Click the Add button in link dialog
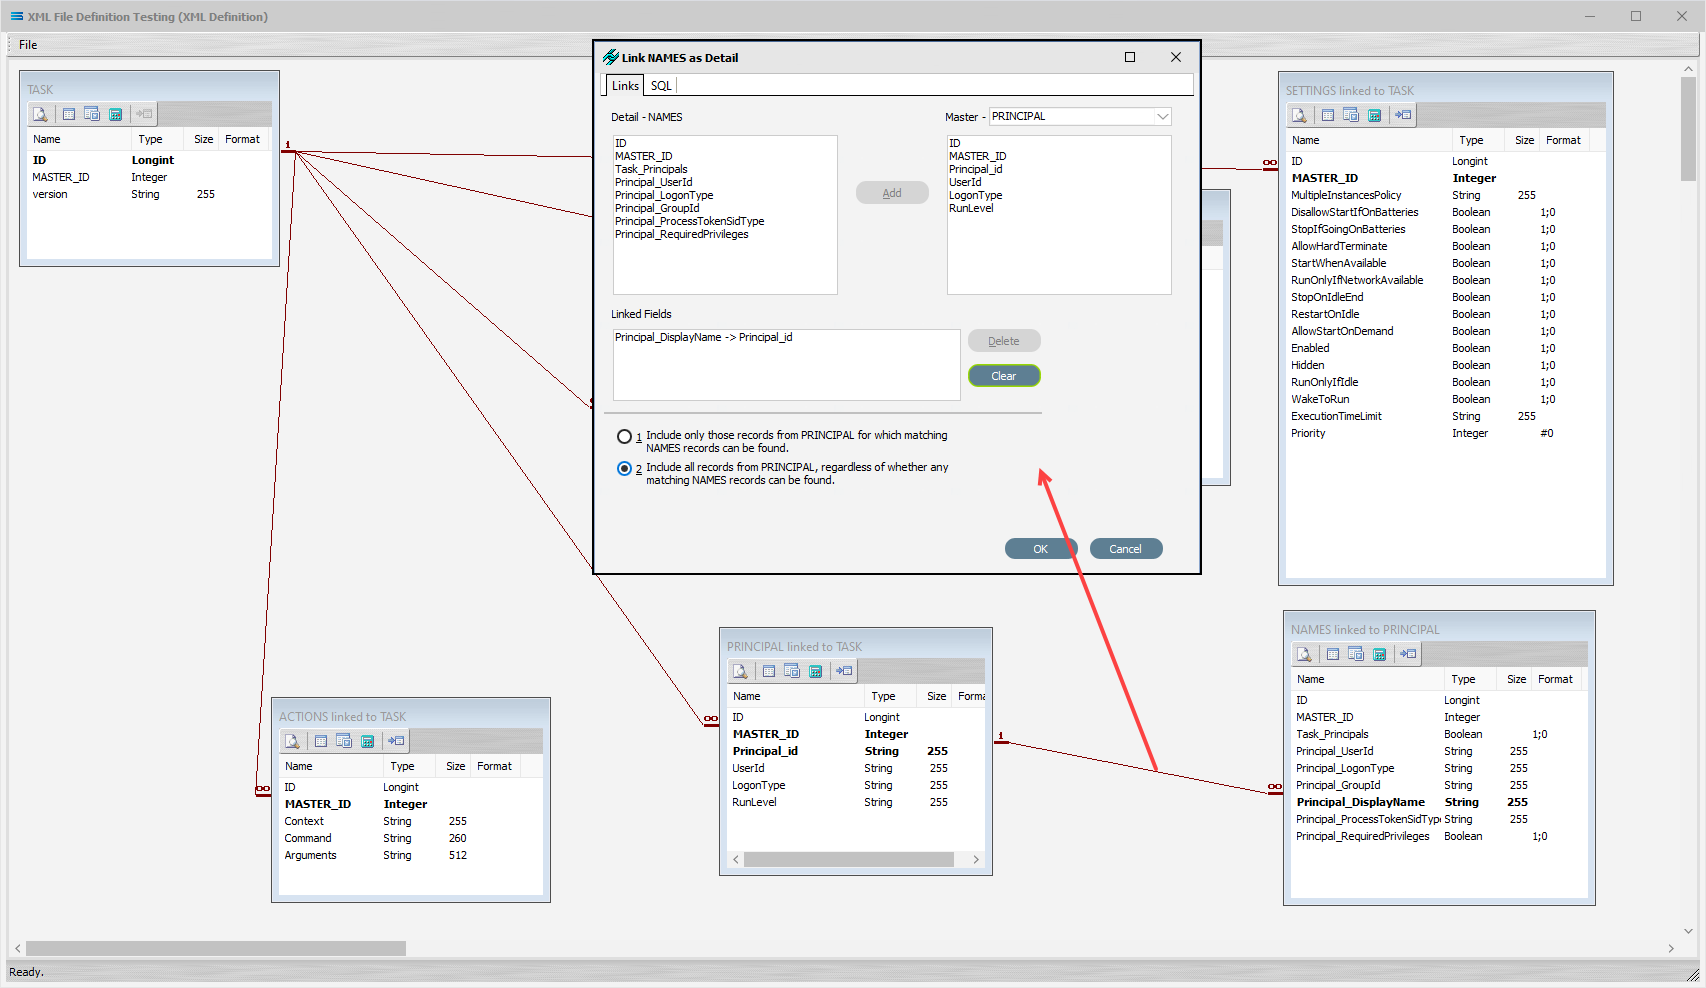1706x988 pixels. click(x=892, y=193)
